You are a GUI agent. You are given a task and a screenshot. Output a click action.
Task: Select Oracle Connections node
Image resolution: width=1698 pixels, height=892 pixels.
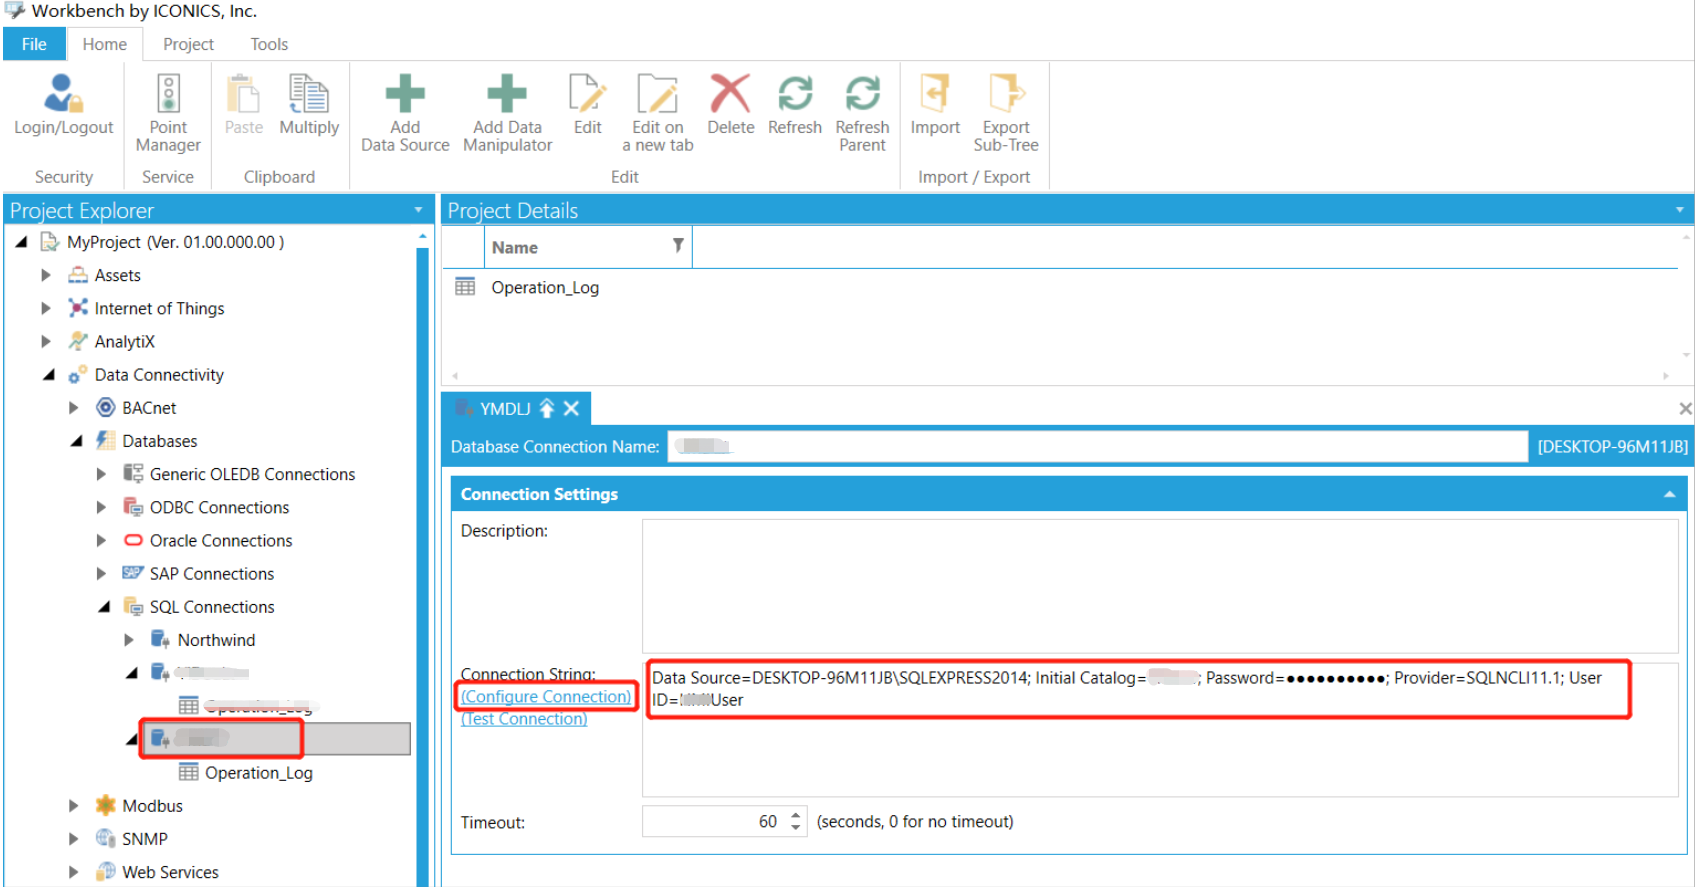(221, 540)
